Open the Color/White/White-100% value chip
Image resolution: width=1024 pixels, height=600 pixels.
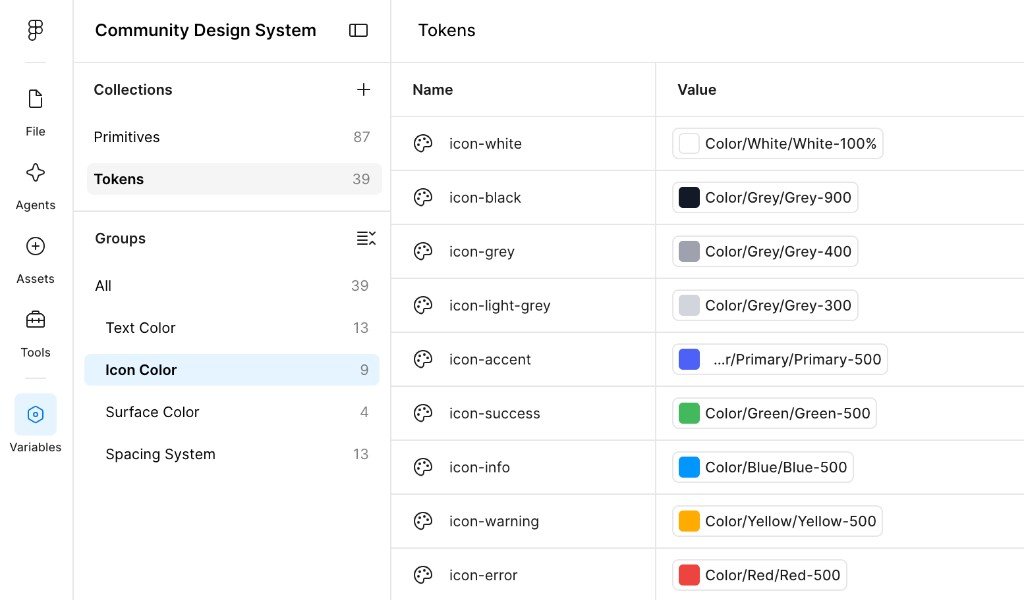tap(778, 144)
